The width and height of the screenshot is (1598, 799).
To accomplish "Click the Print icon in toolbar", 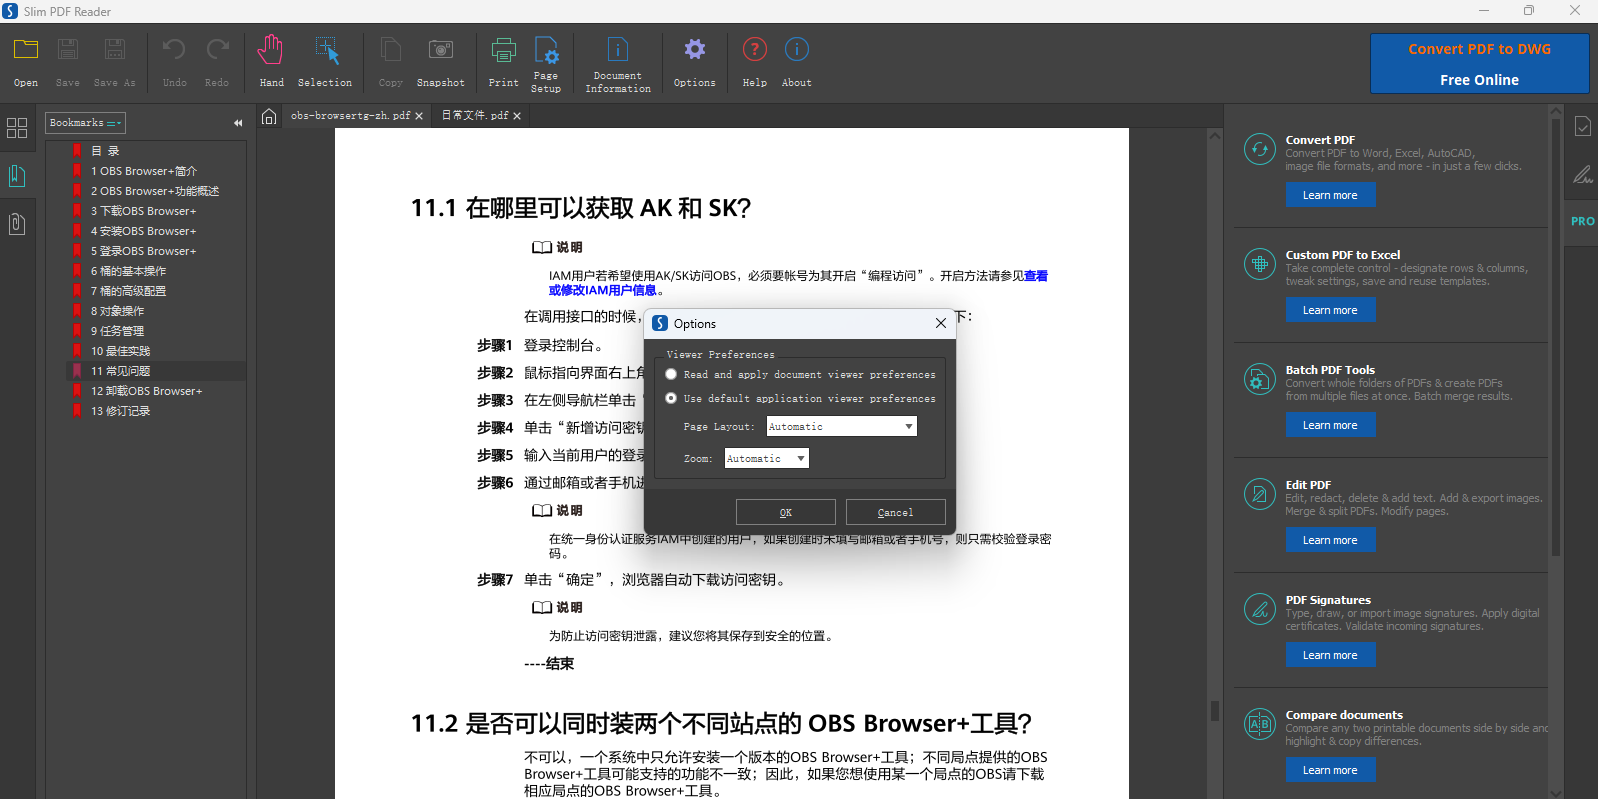I will (x=503, y=51).
